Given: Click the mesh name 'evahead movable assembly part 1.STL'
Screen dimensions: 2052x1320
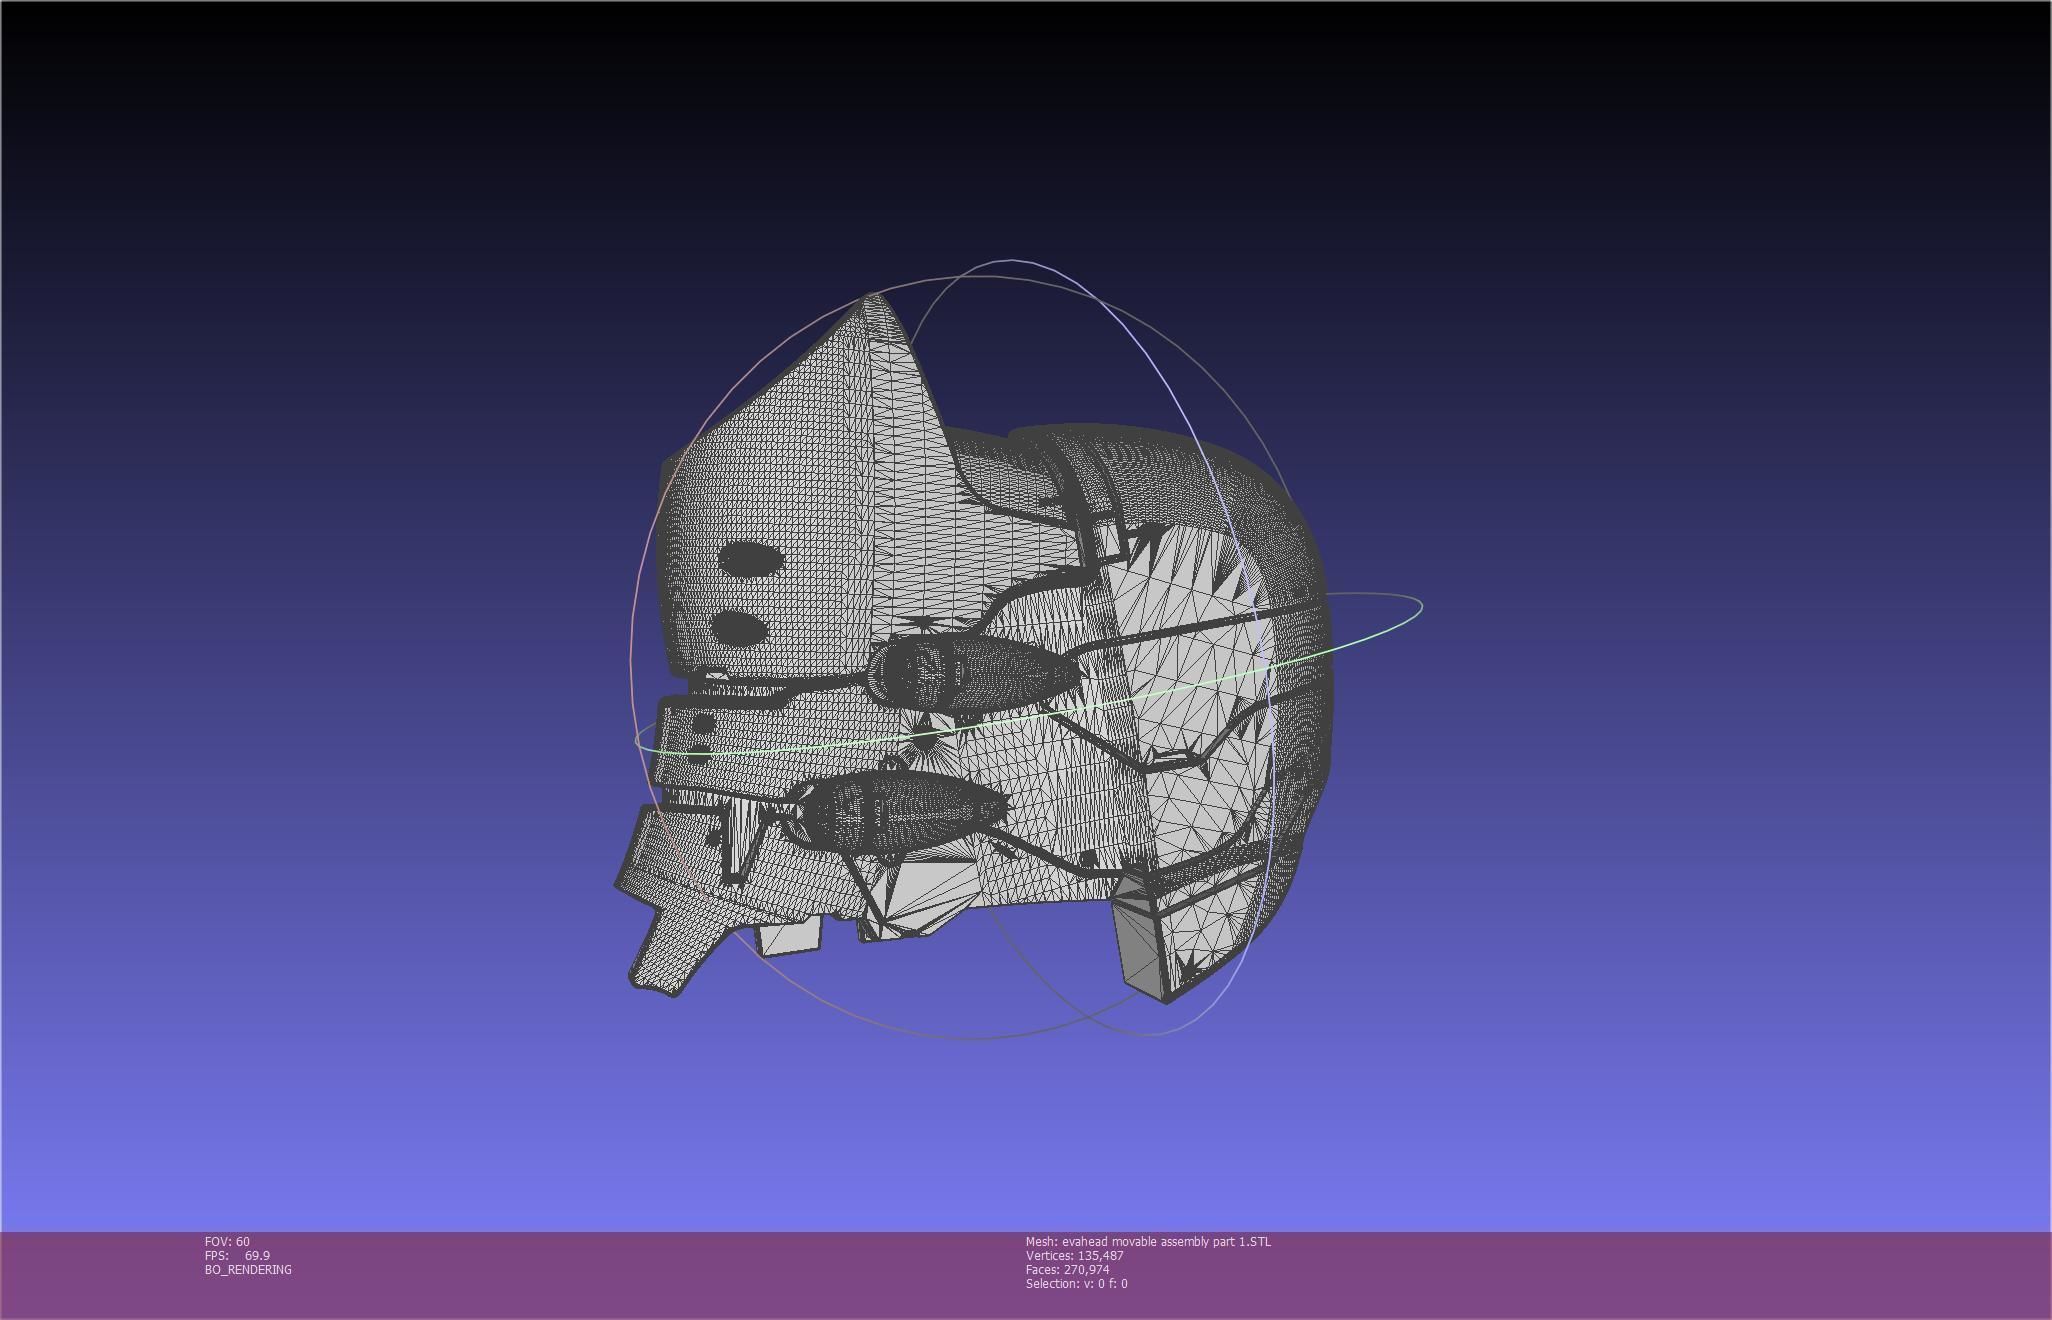Looking at the screenshot, I should pyautogui.click(x=1148, y=1241).
